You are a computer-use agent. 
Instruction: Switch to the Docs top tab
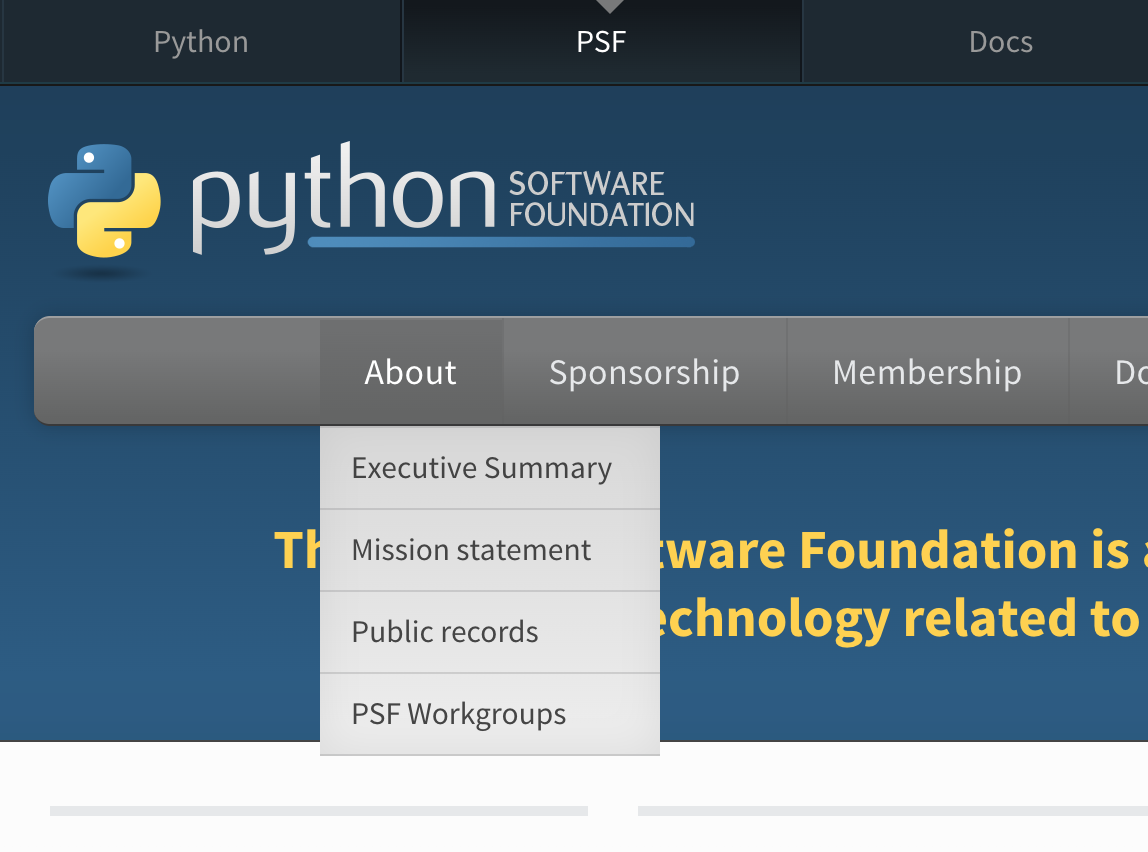tap(1000, 42)
